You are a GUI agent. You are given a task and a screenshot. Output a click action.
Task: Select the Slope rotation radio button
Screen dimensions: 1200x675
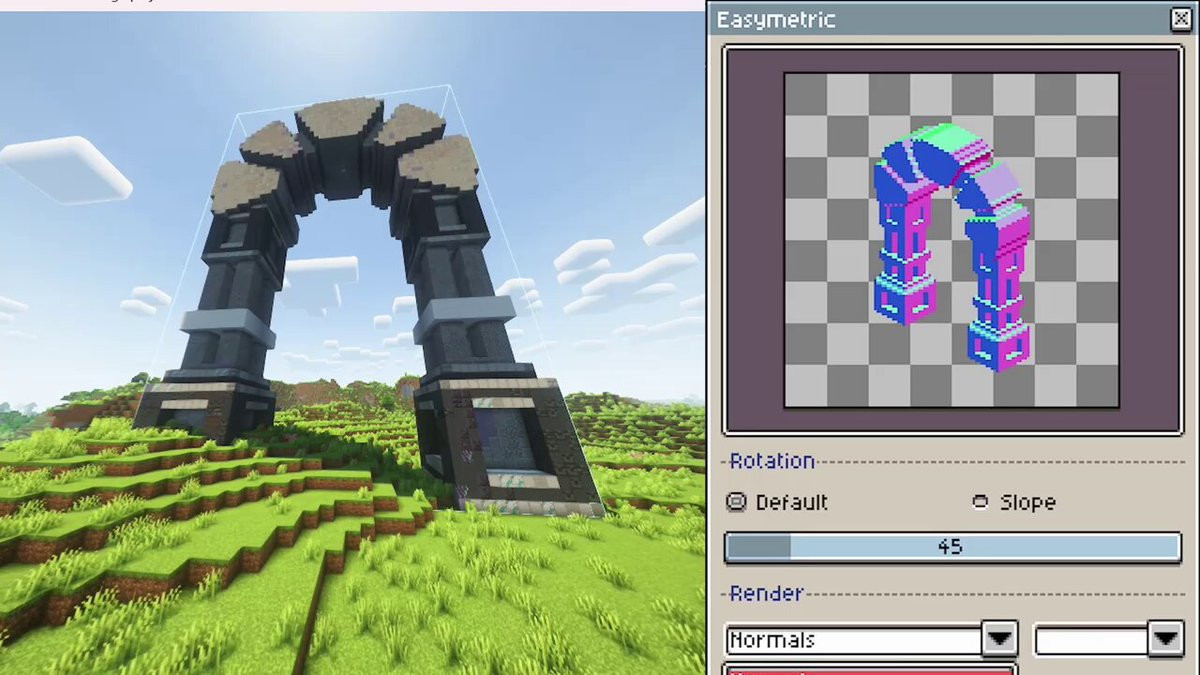coord(981,502)
